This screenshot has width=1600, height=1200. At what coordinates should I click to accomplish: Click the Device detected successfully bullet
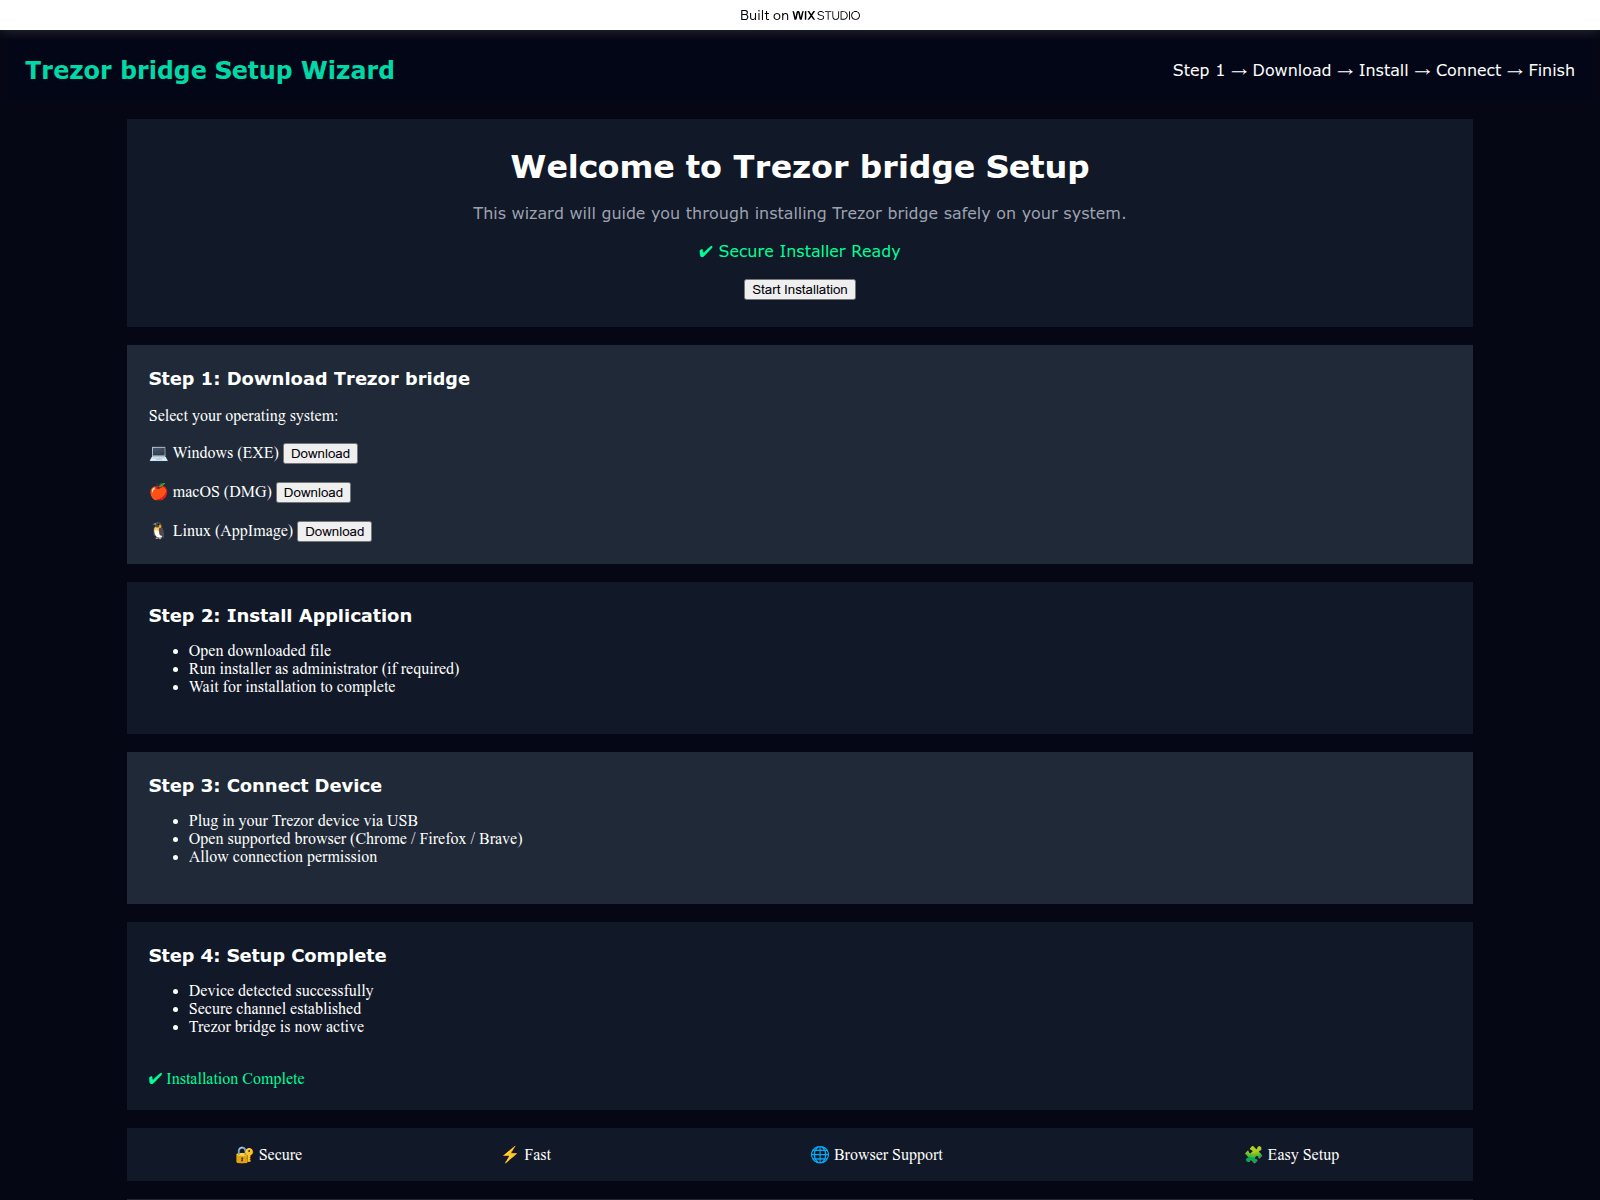281,991
